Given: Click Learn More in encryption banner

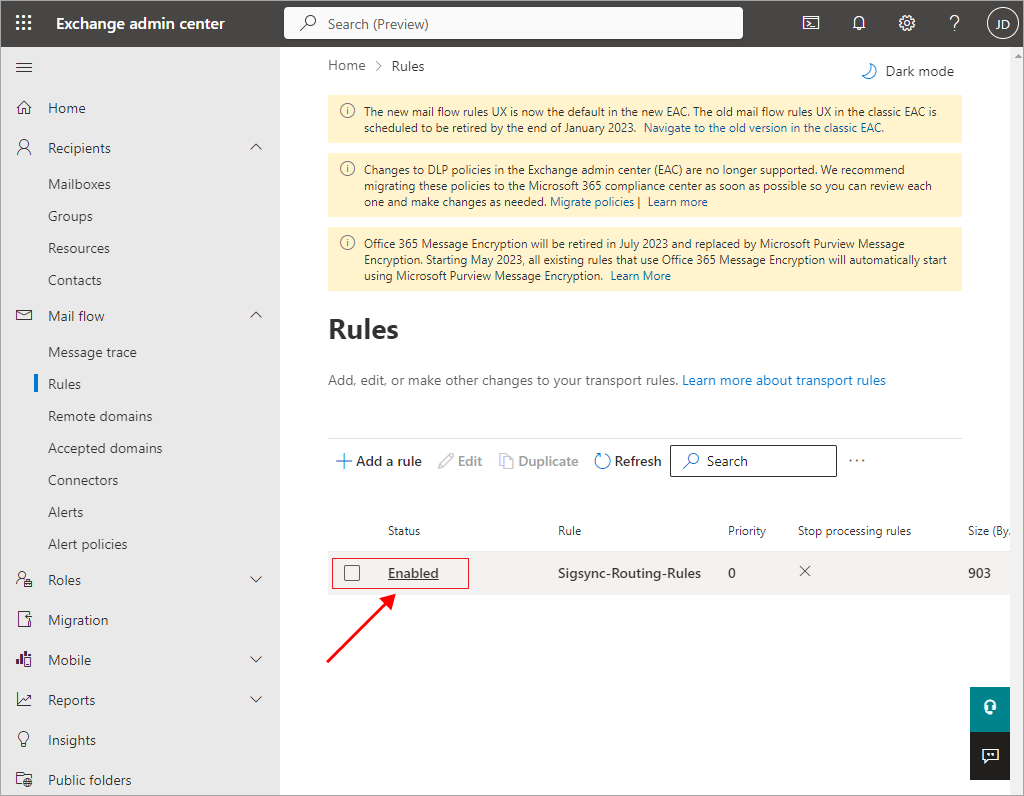Looking at the screenshot, I should pyautogui.click(x=640, y=276).
